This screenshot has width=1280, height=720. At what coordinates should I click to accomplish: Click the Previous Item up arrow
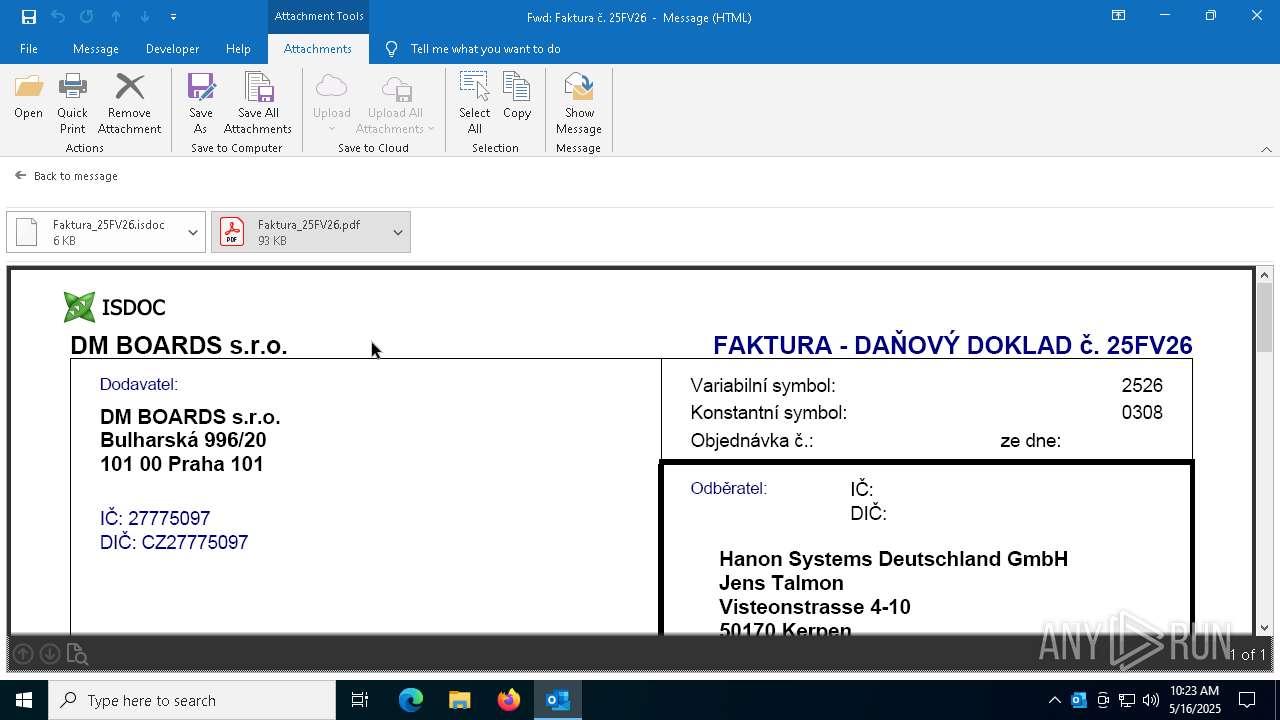[x=116, y=17]
